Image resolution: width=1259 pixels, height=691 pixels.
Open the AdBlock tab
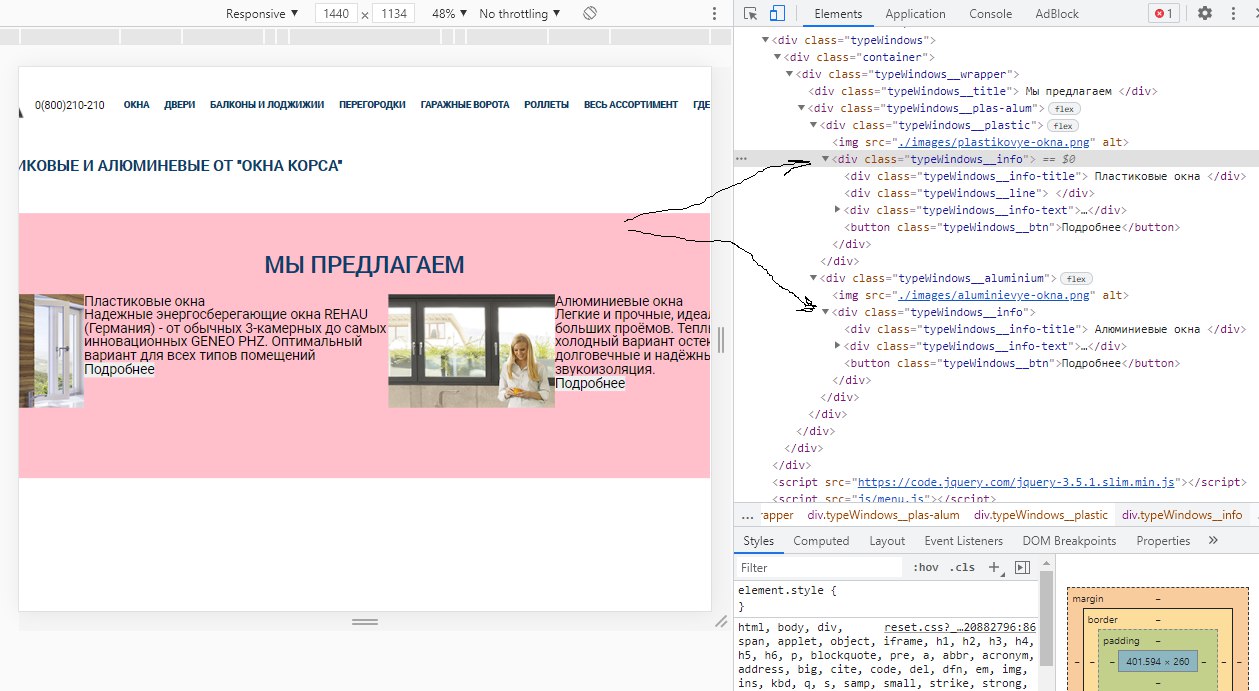(1057, 14)
